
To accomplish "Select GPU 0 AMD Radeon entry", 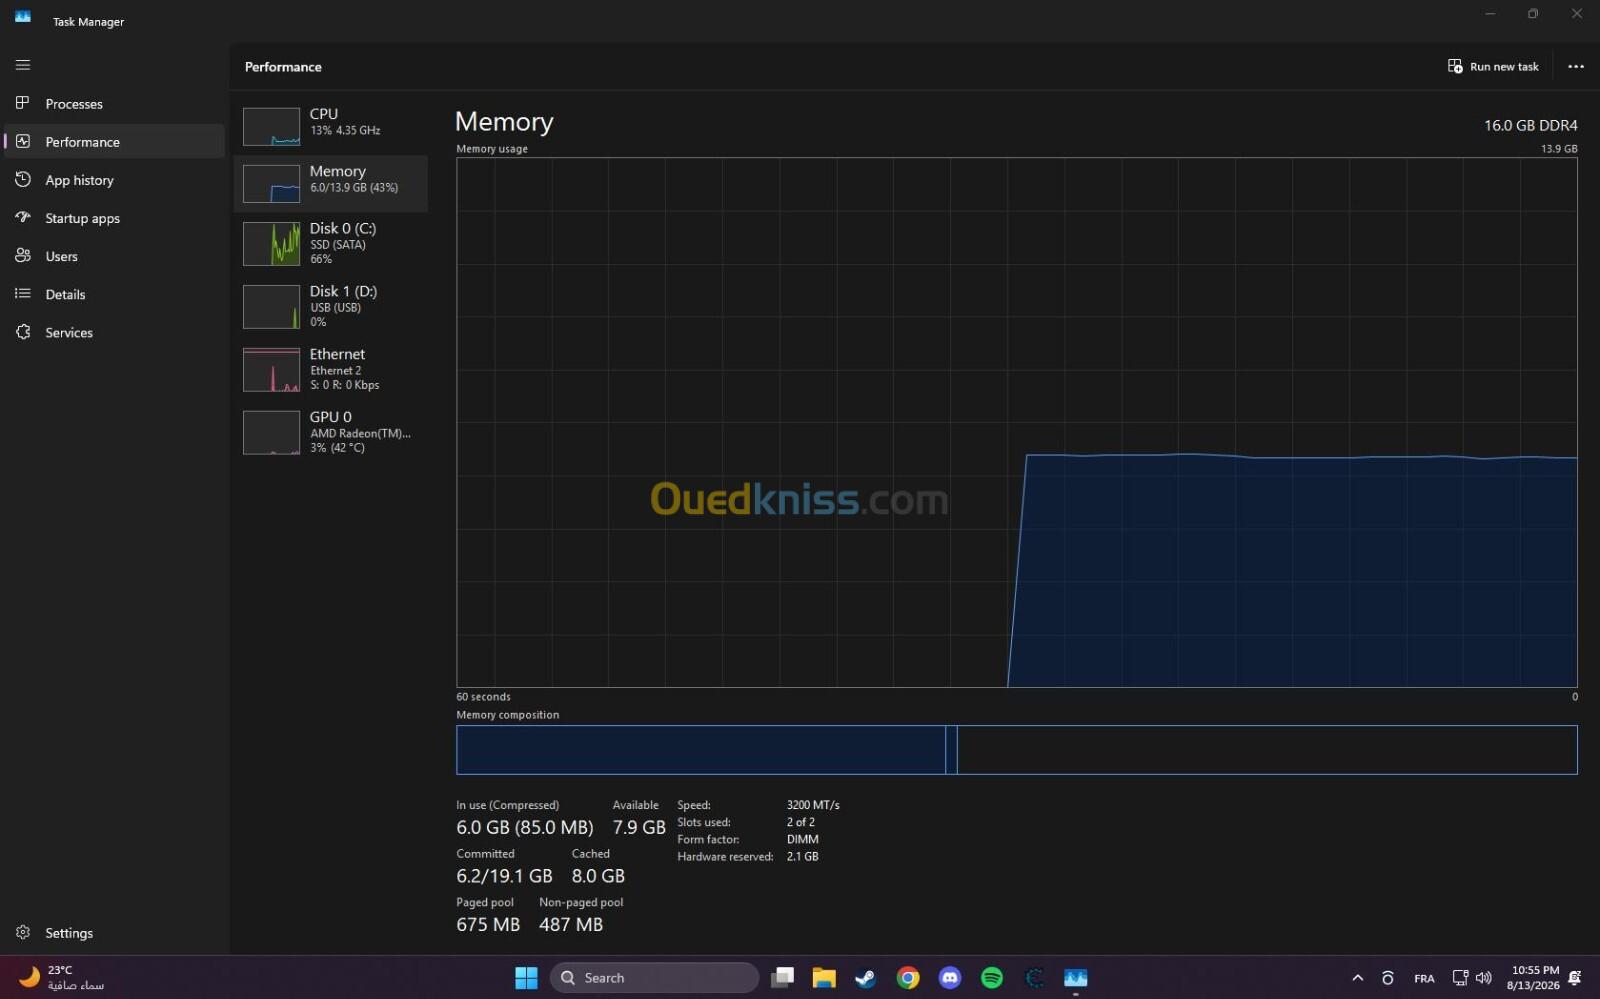I will (x=331, y=432).
